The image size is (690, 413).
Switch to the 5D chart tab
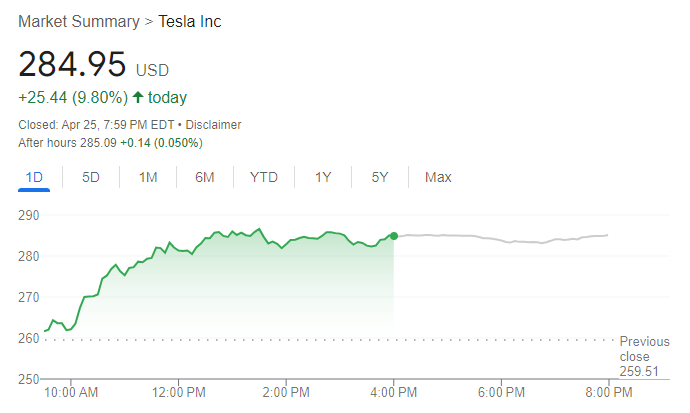tap(91, 178)
